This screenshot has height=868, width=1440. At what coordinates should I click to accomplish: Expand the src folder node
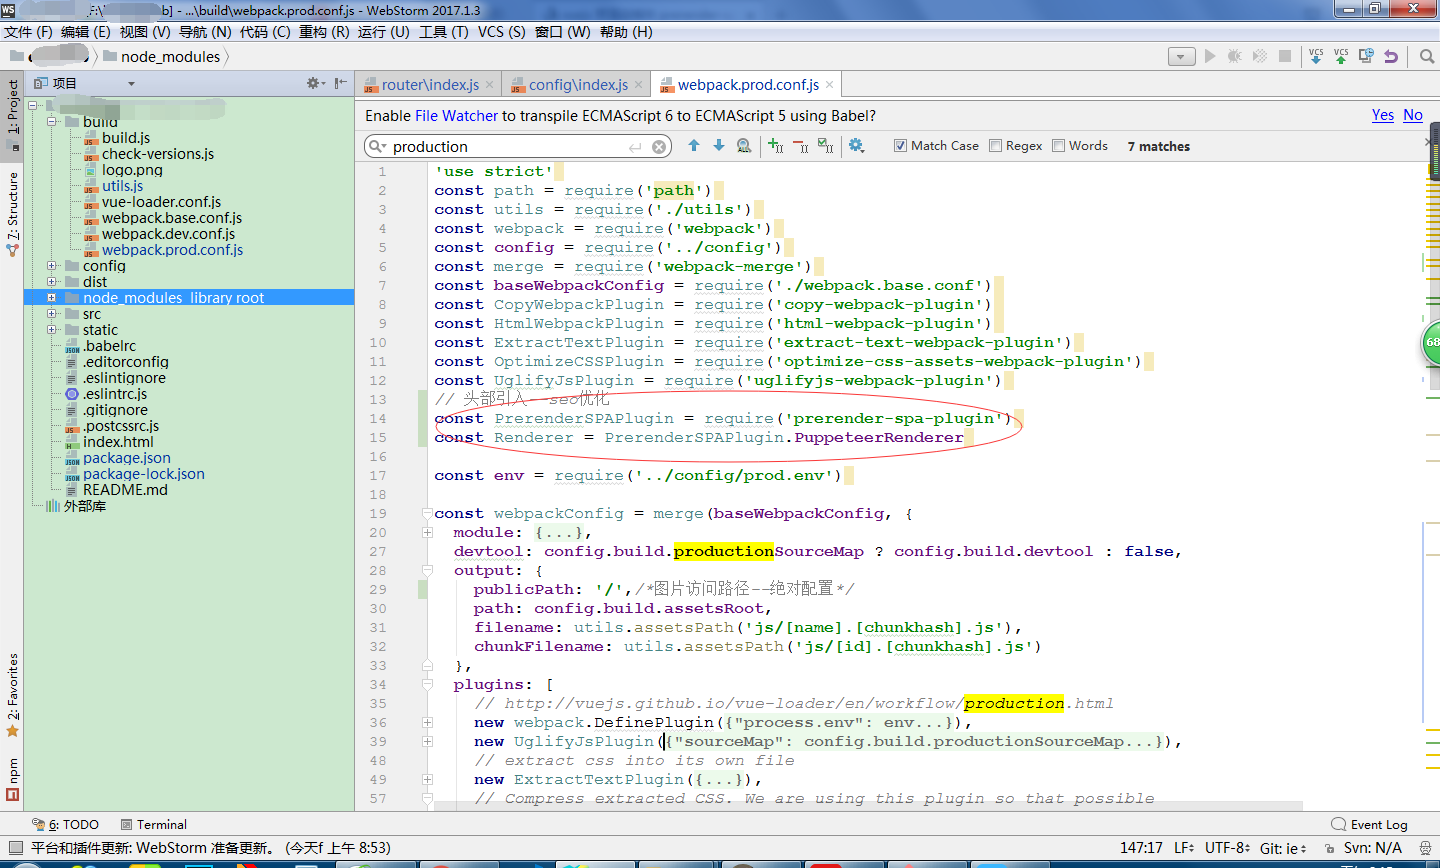52,313
